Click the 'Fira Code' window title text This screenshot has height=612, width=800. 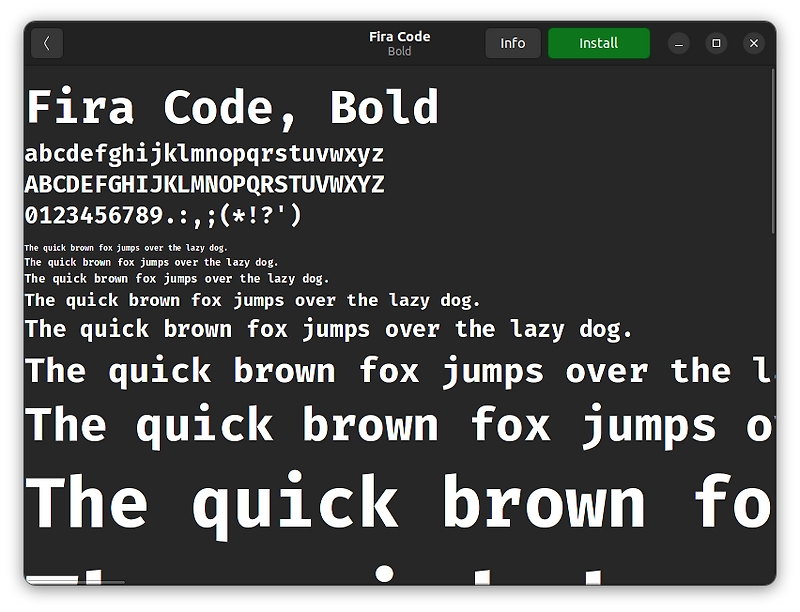399,37
